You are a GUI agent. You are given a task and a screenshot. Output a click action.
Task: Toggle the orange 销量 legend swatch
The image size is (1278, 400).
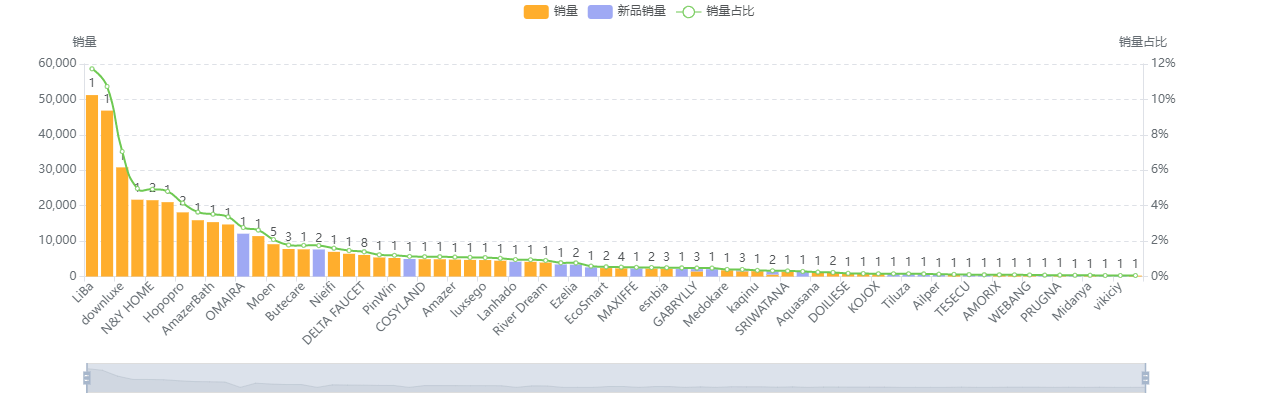click(536, 11)
